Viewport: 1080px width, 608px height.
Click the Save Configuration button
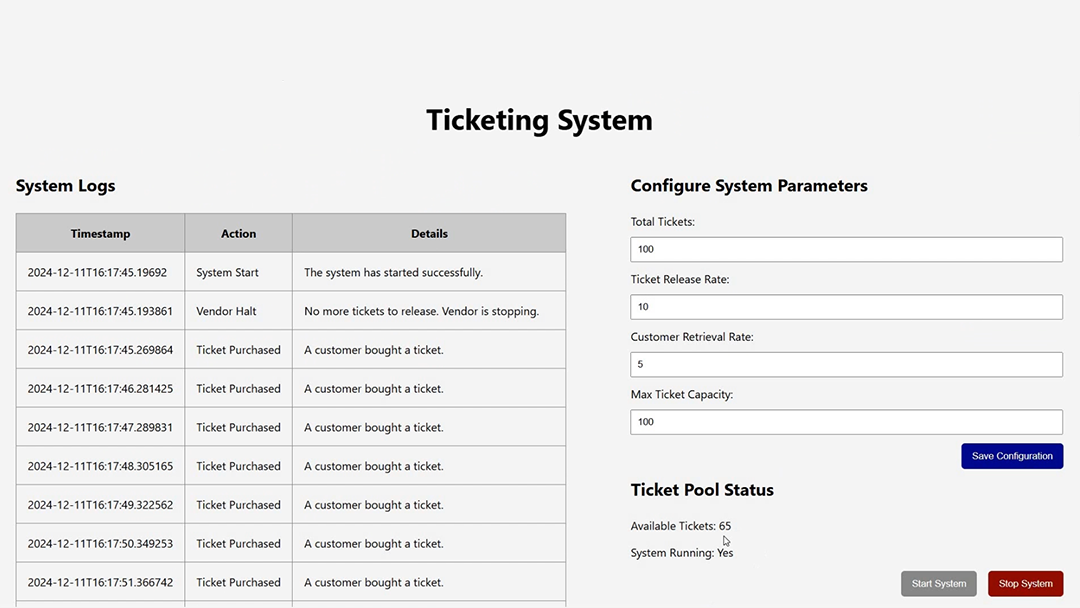pos(1012,456)
